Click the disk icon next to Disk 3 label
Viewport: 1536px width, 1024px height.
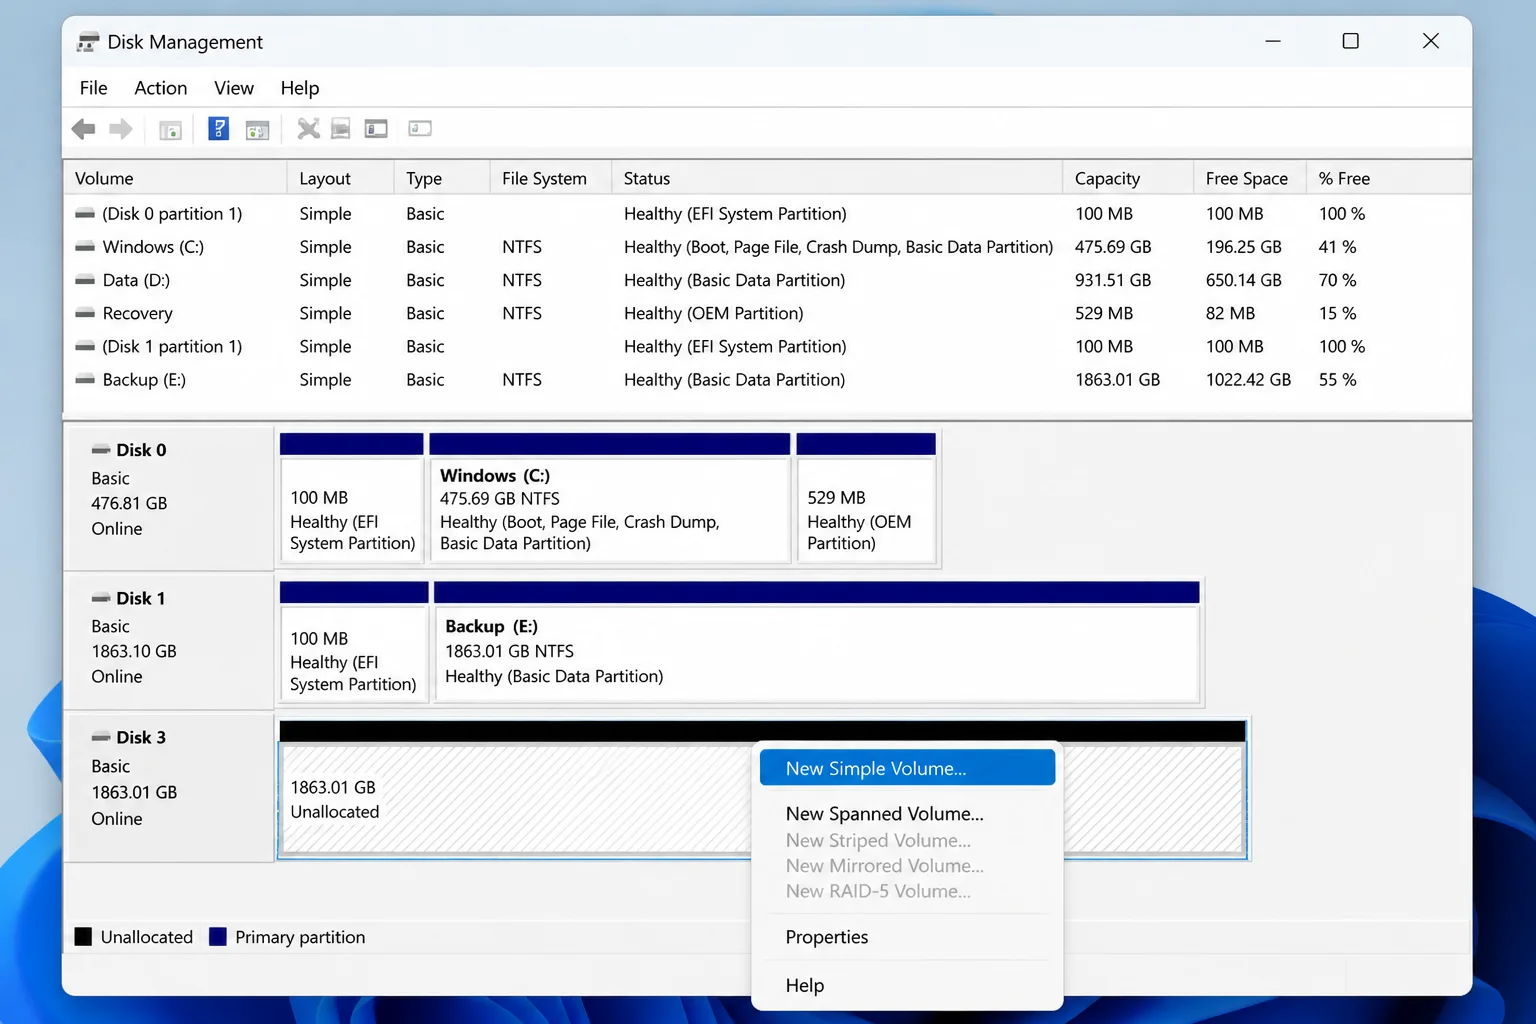point(101,737)
